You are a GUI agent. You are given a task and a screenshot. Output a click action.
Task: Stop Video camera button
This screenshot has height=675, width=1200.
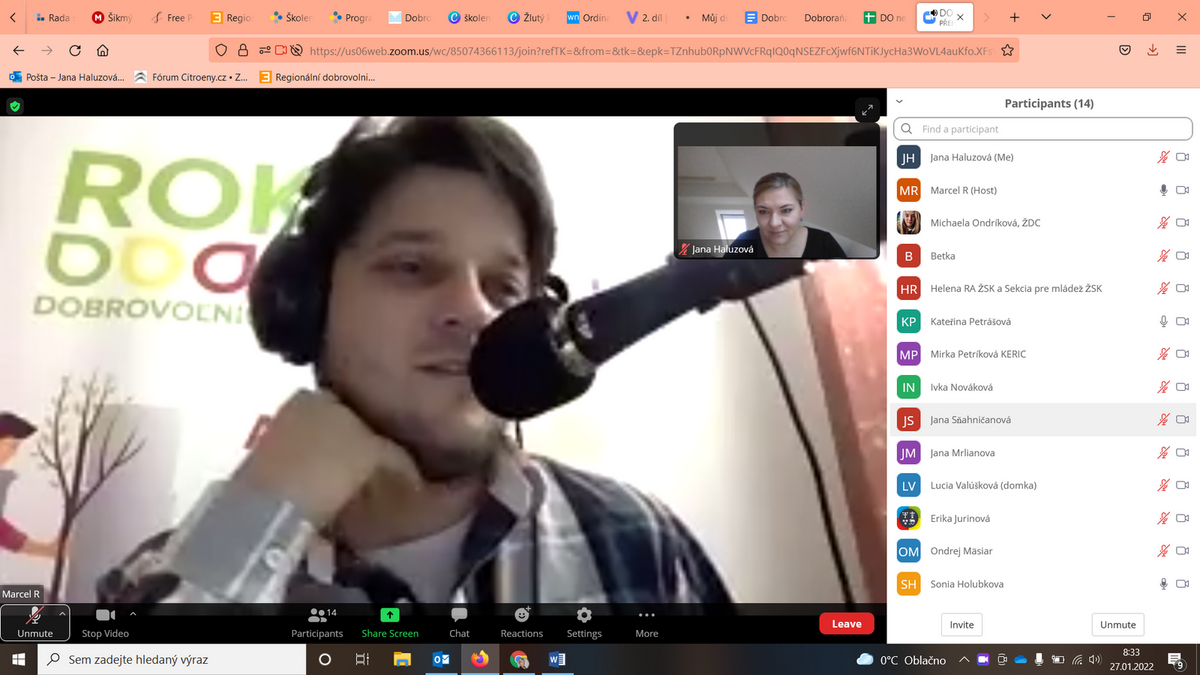(x=105, y=622)
